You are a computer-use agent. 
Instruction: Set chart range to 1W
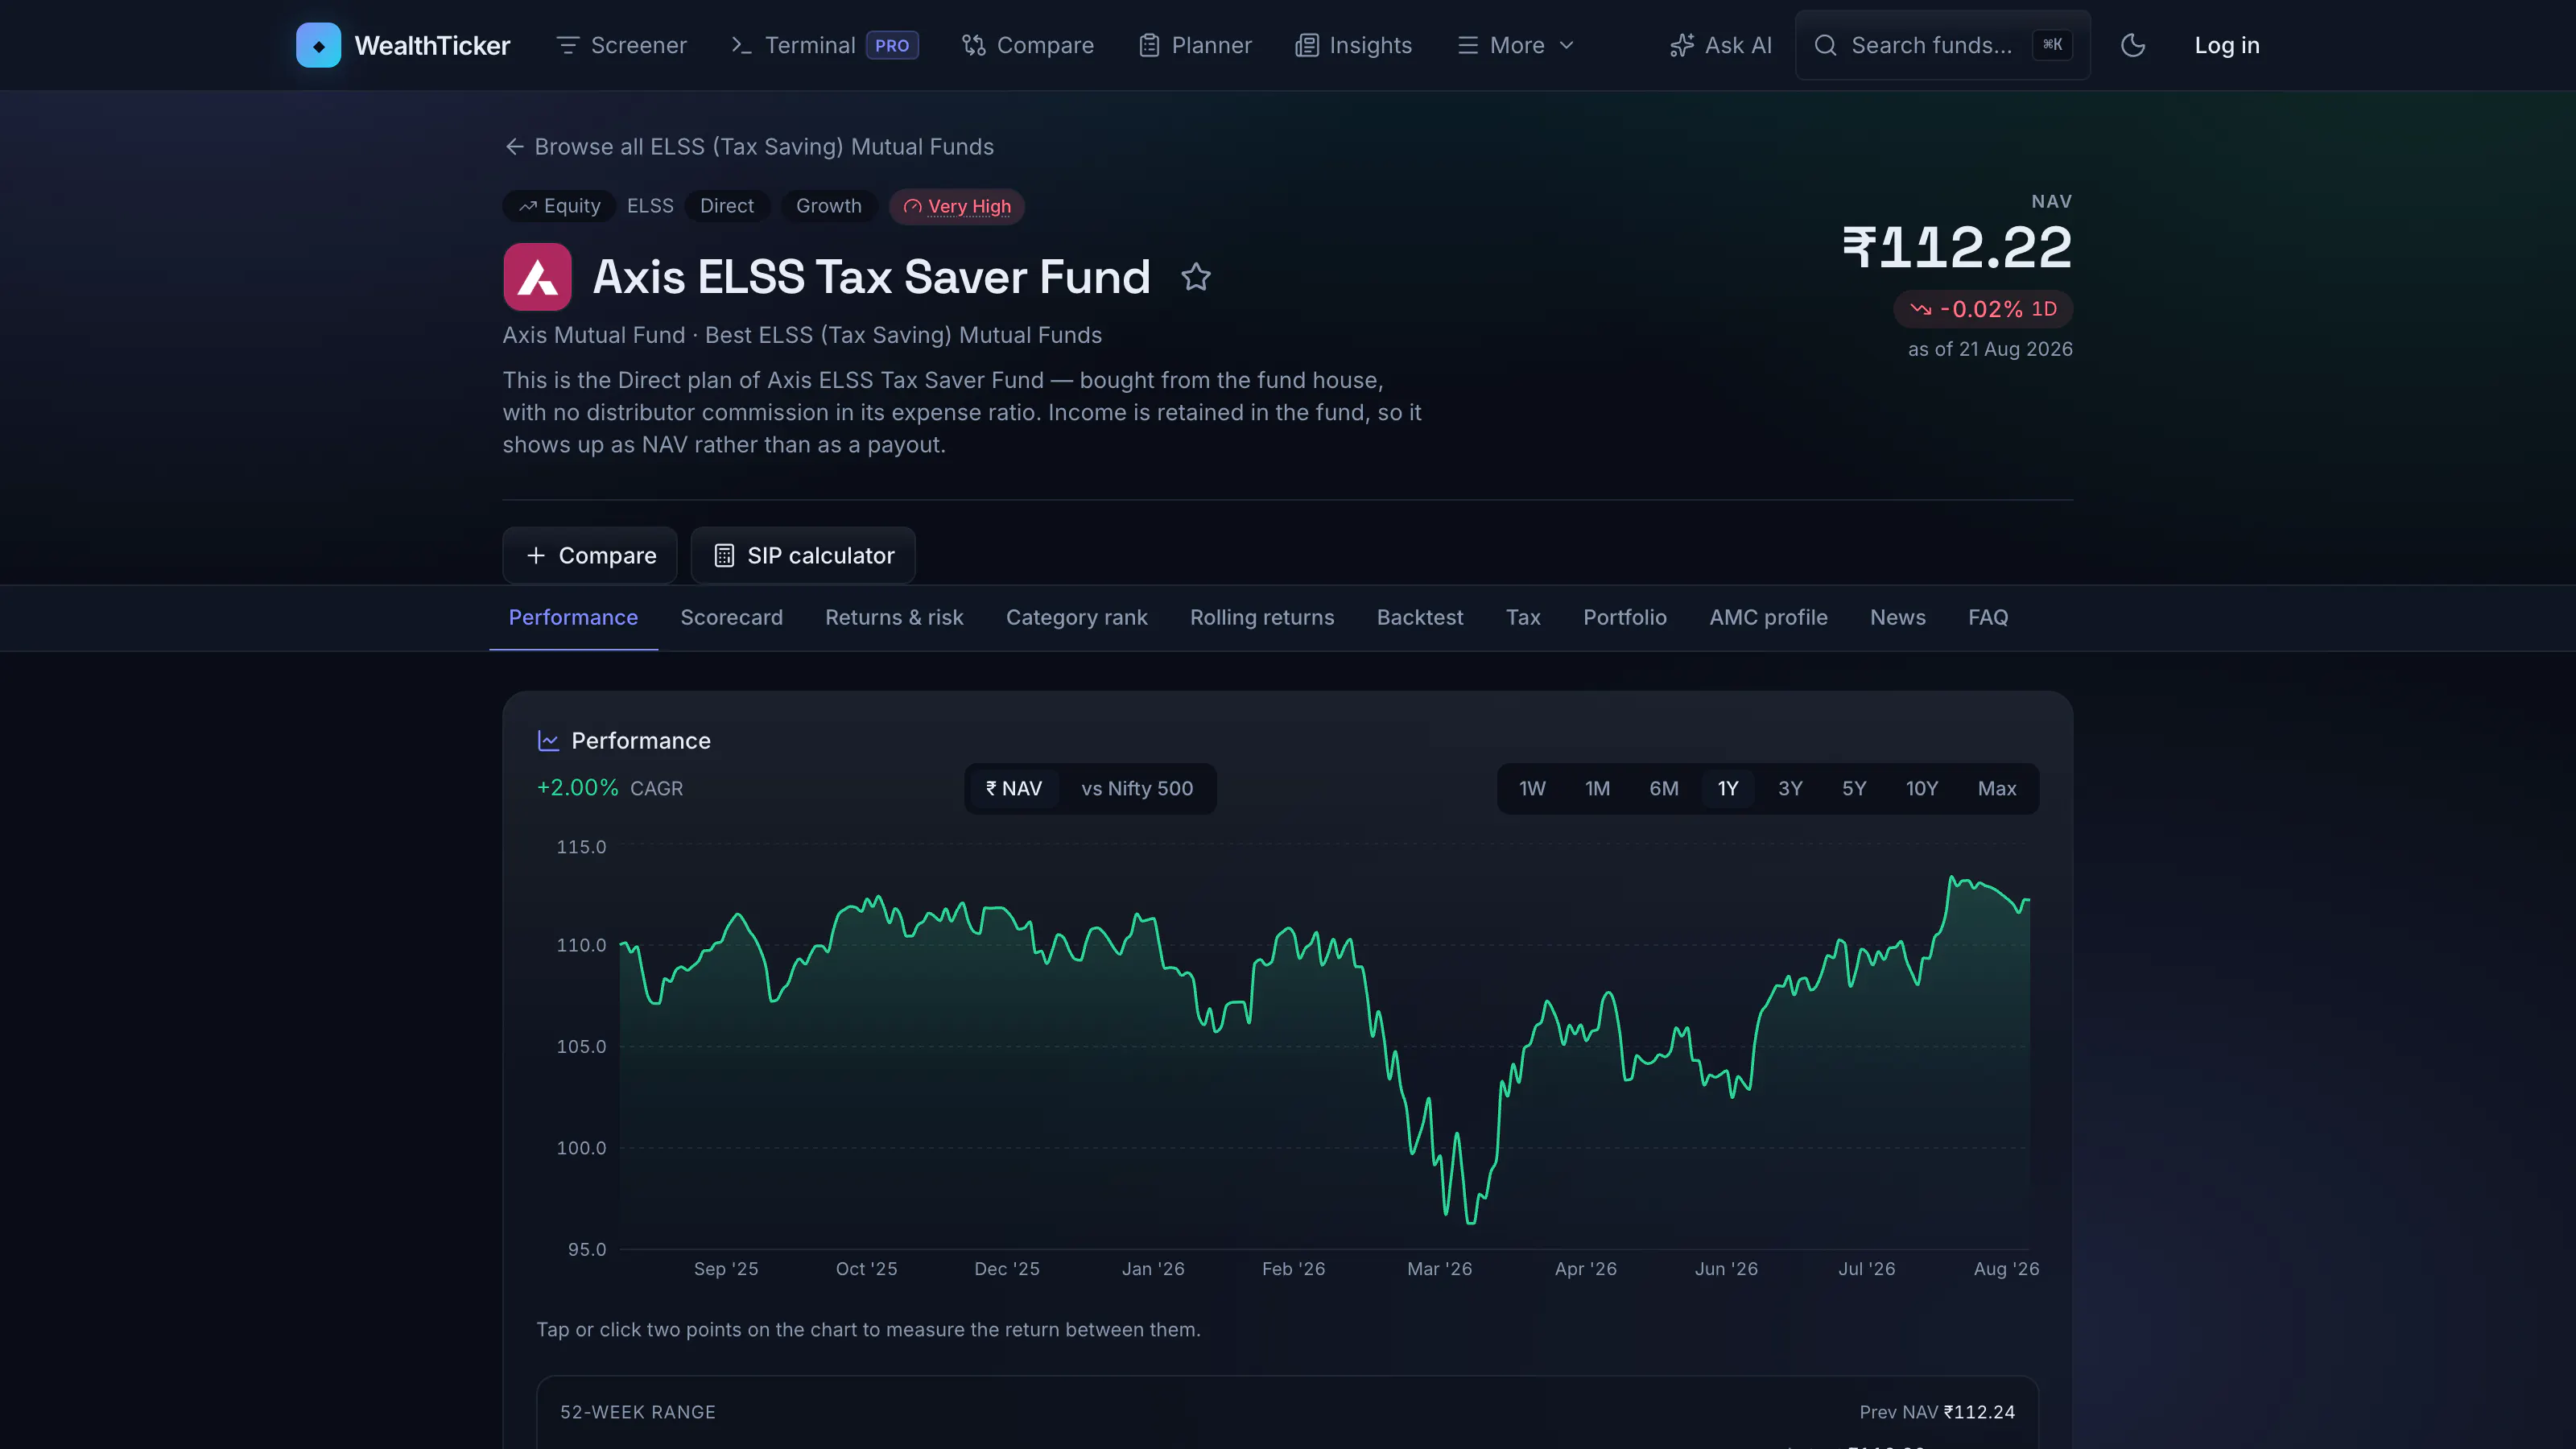click(x=1532, y=789)
